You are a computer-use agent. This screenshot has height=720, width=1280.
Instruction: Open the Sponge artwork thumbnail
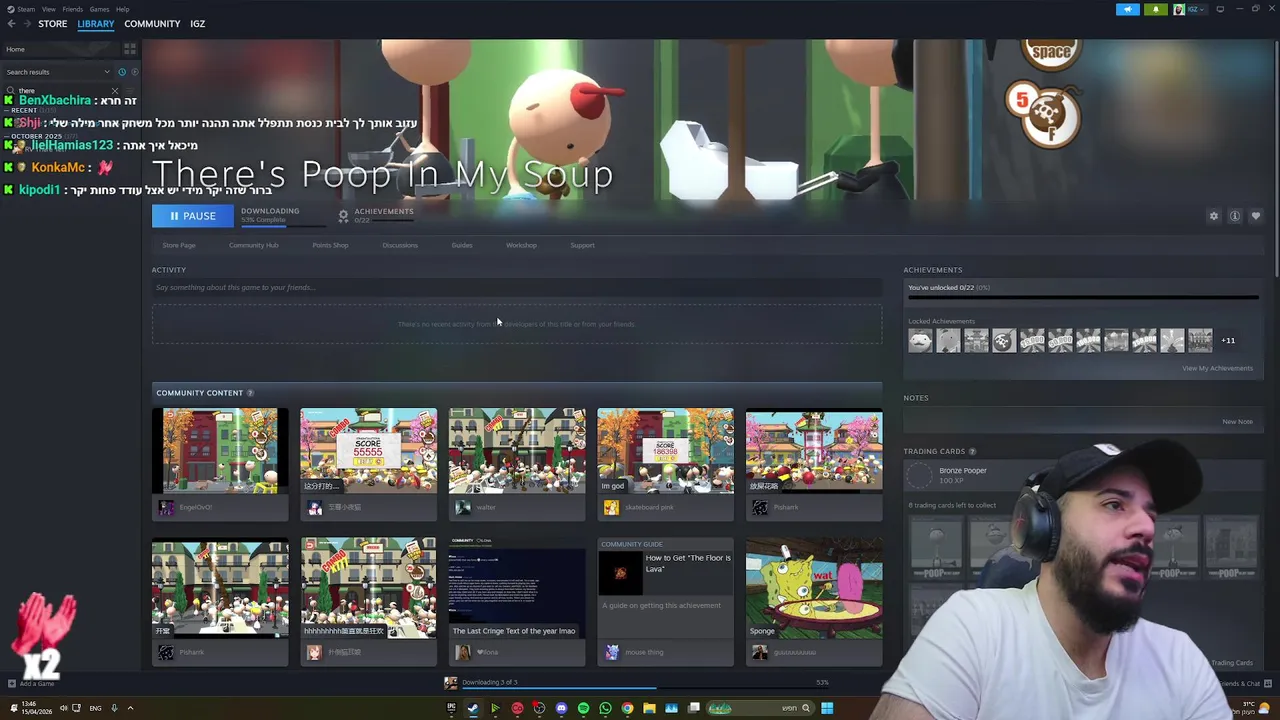(x=814, y=589)
